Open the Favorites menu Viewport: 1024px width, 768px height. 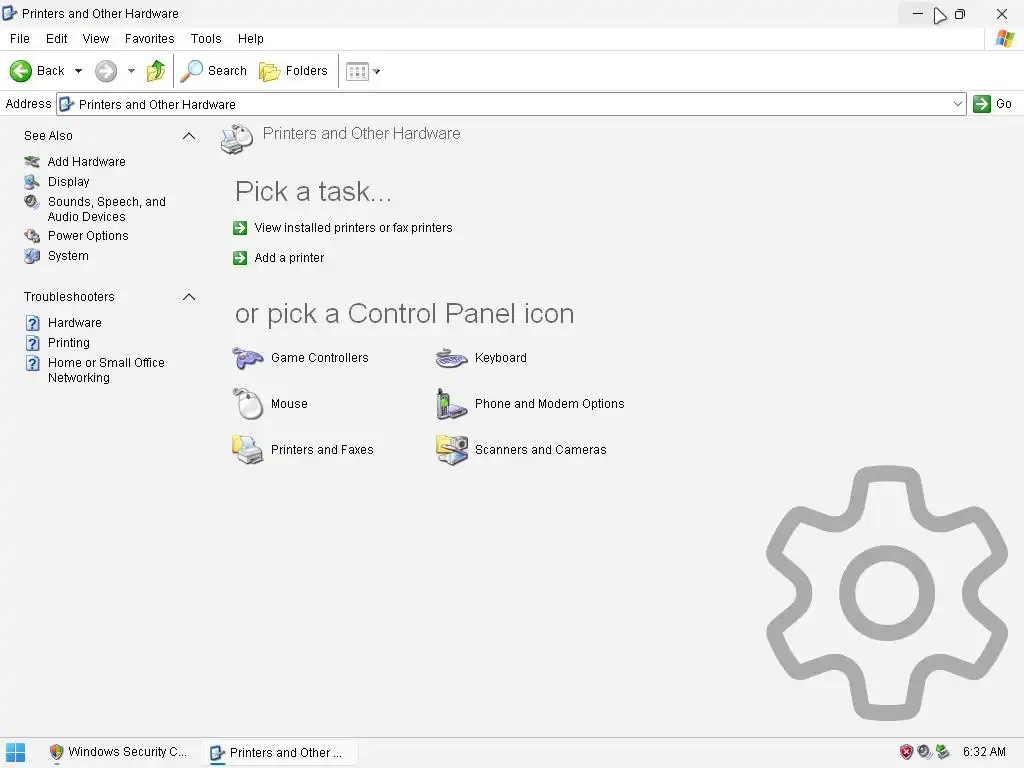click(150, 39)
